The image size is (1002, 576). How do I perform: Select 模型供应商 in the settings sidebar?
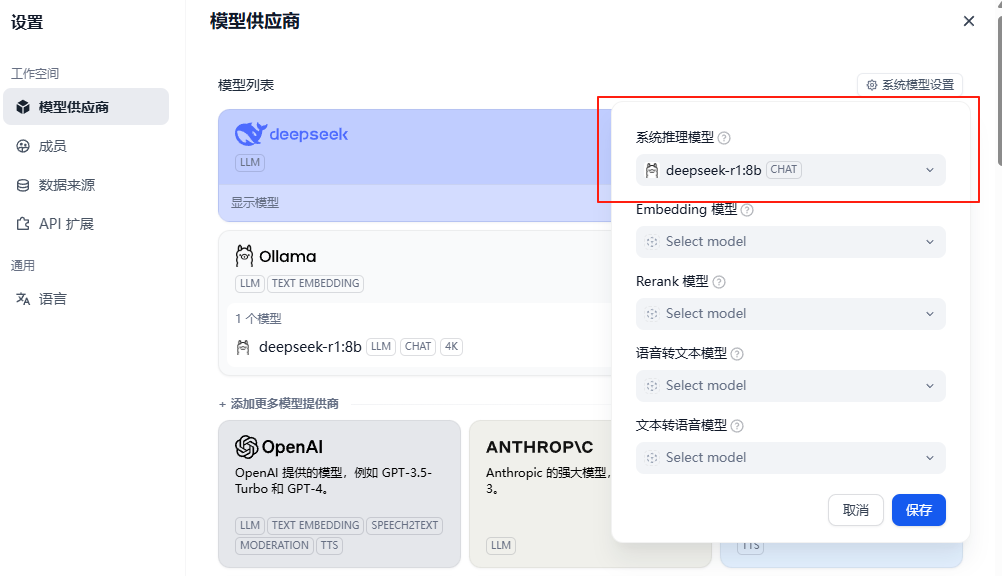click(x=86, y=107)
